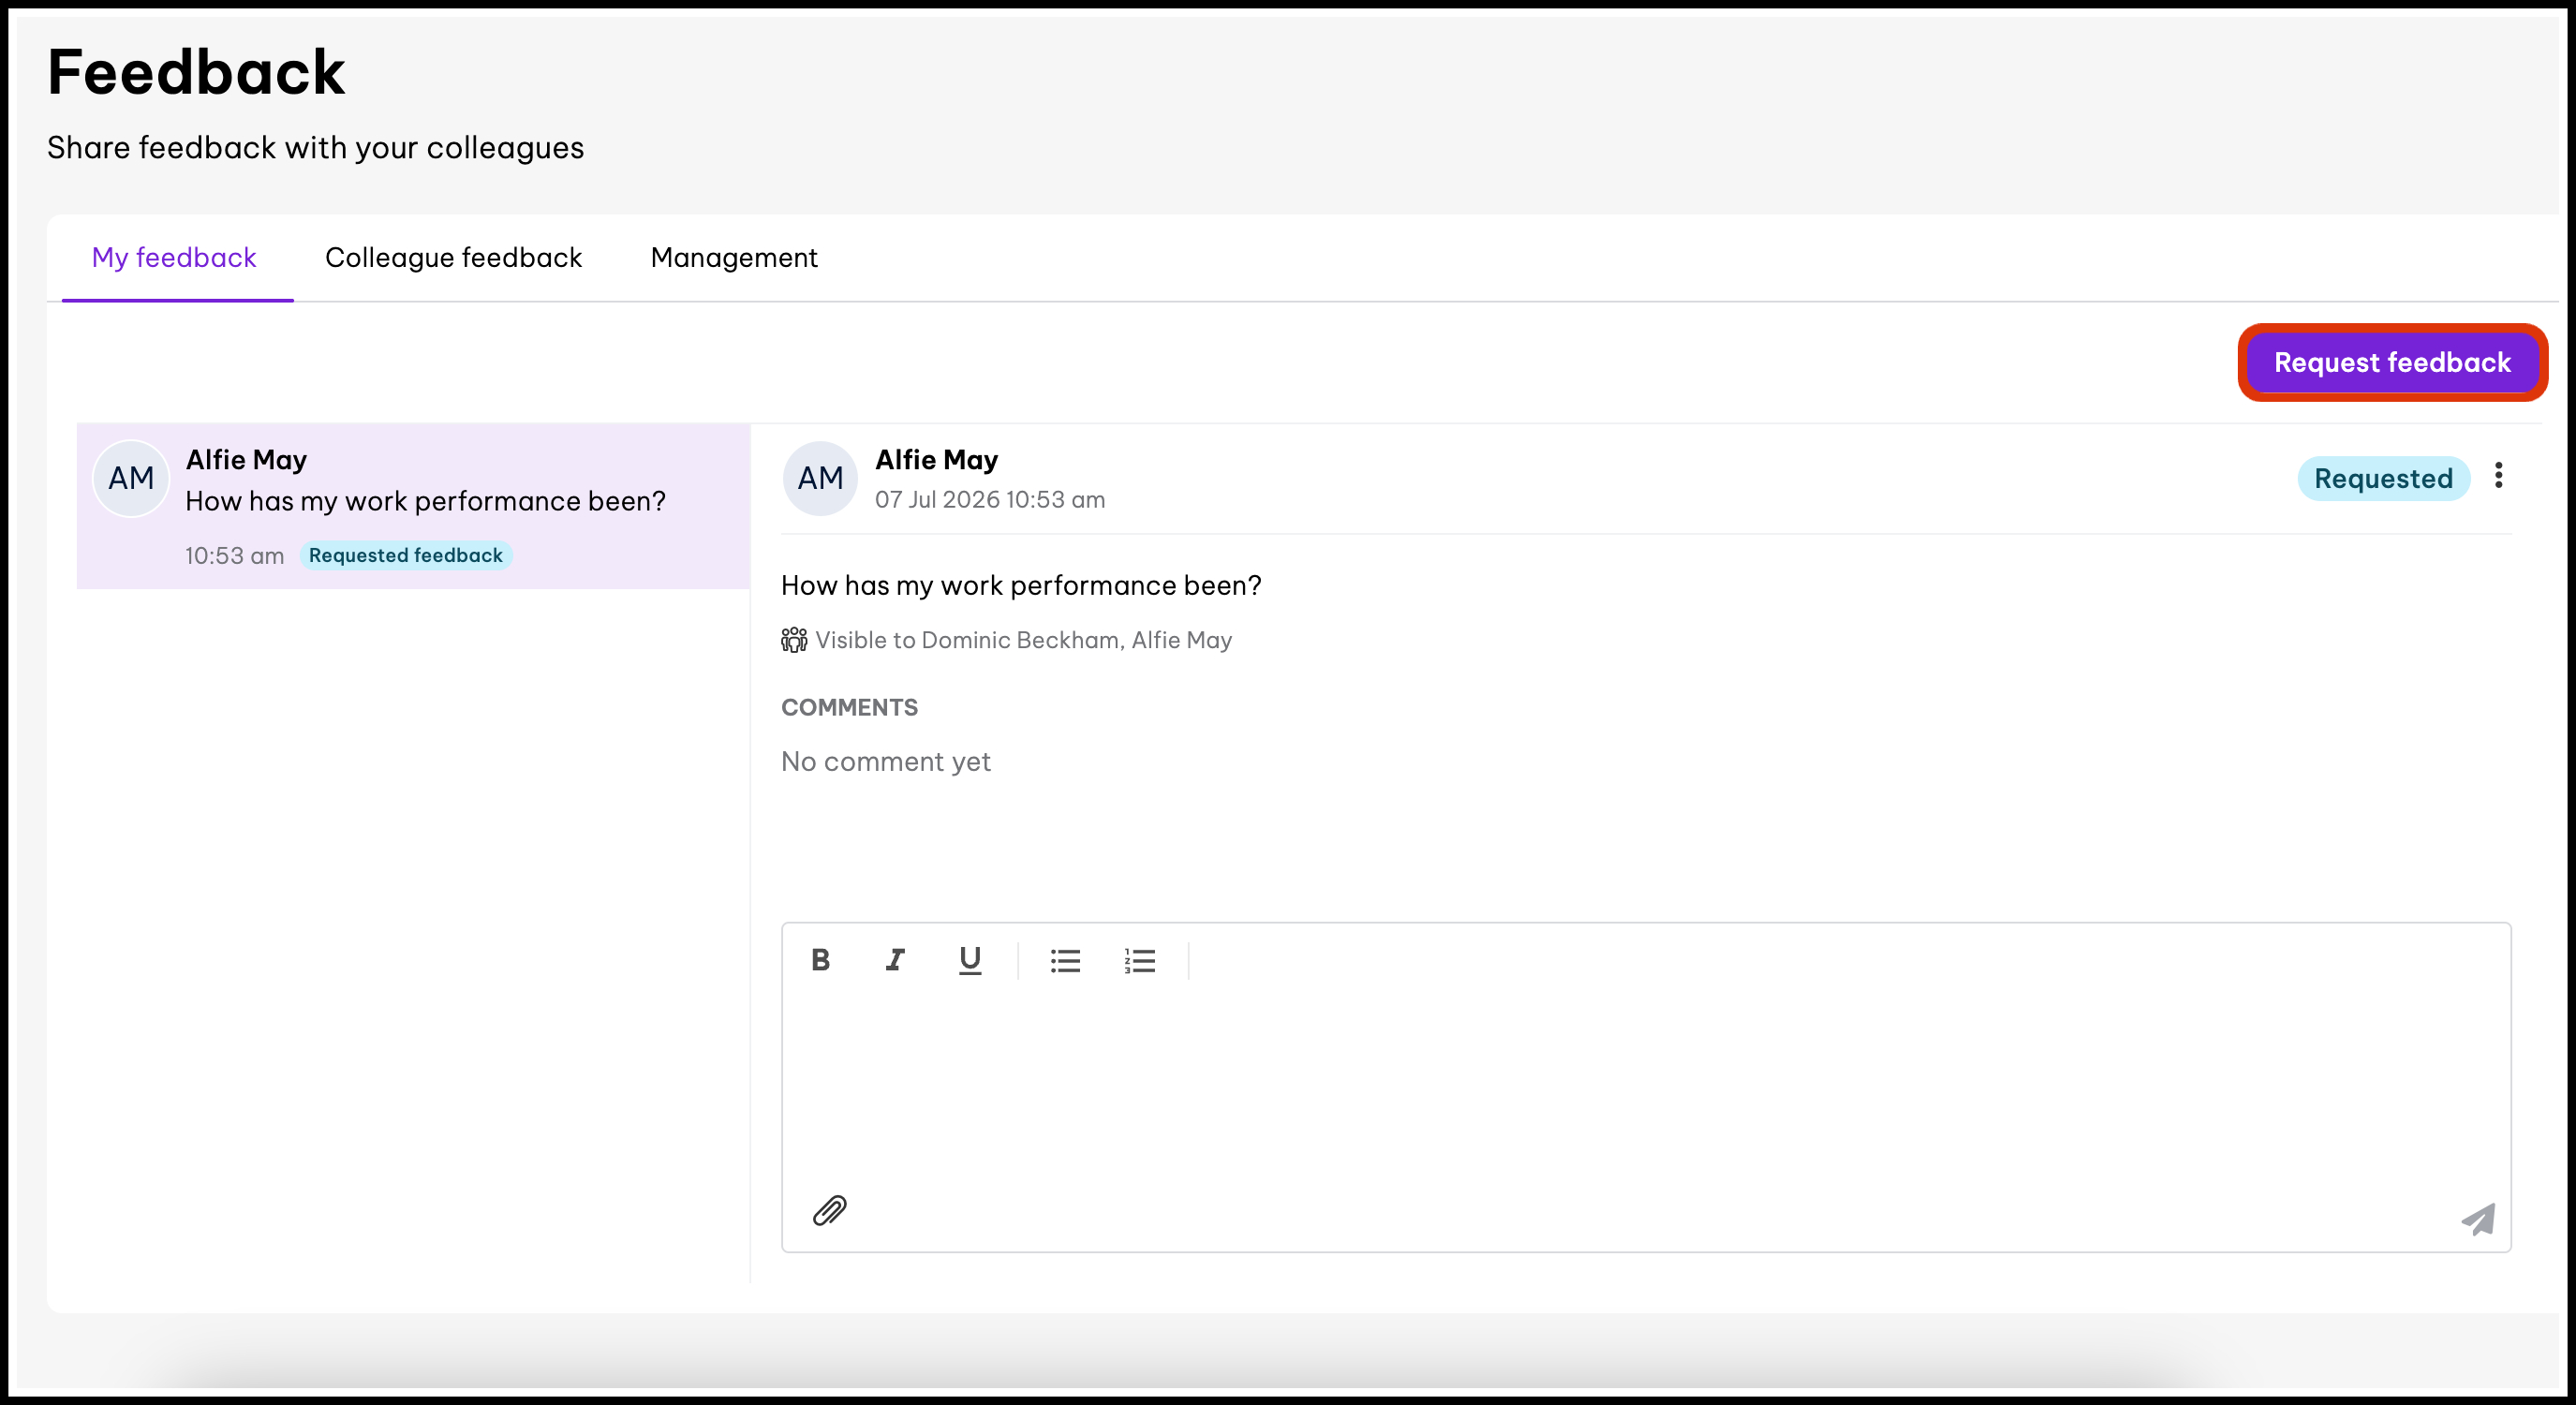The width and height of the screenshot is (2576, 1405).
Task: Click the AM avatar in detail header
Action: [820, 478]
